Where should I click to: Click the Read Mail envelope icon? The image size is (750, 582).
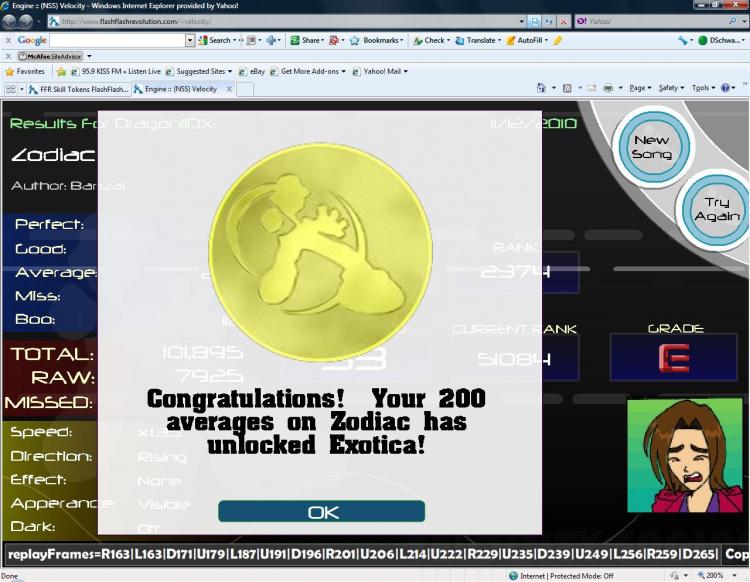[592, 88]
